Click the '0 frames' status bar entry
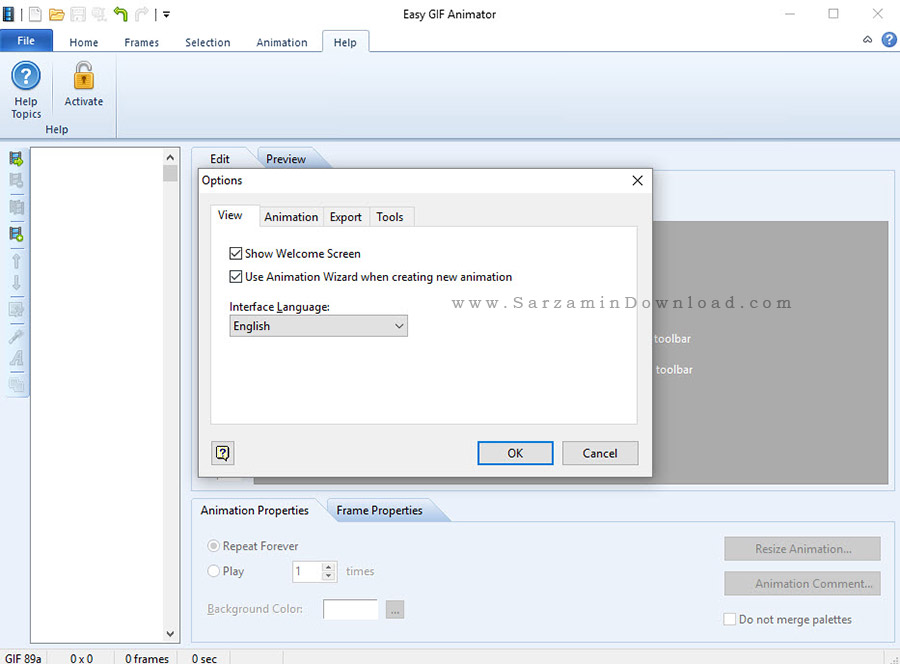 point(147,658)
